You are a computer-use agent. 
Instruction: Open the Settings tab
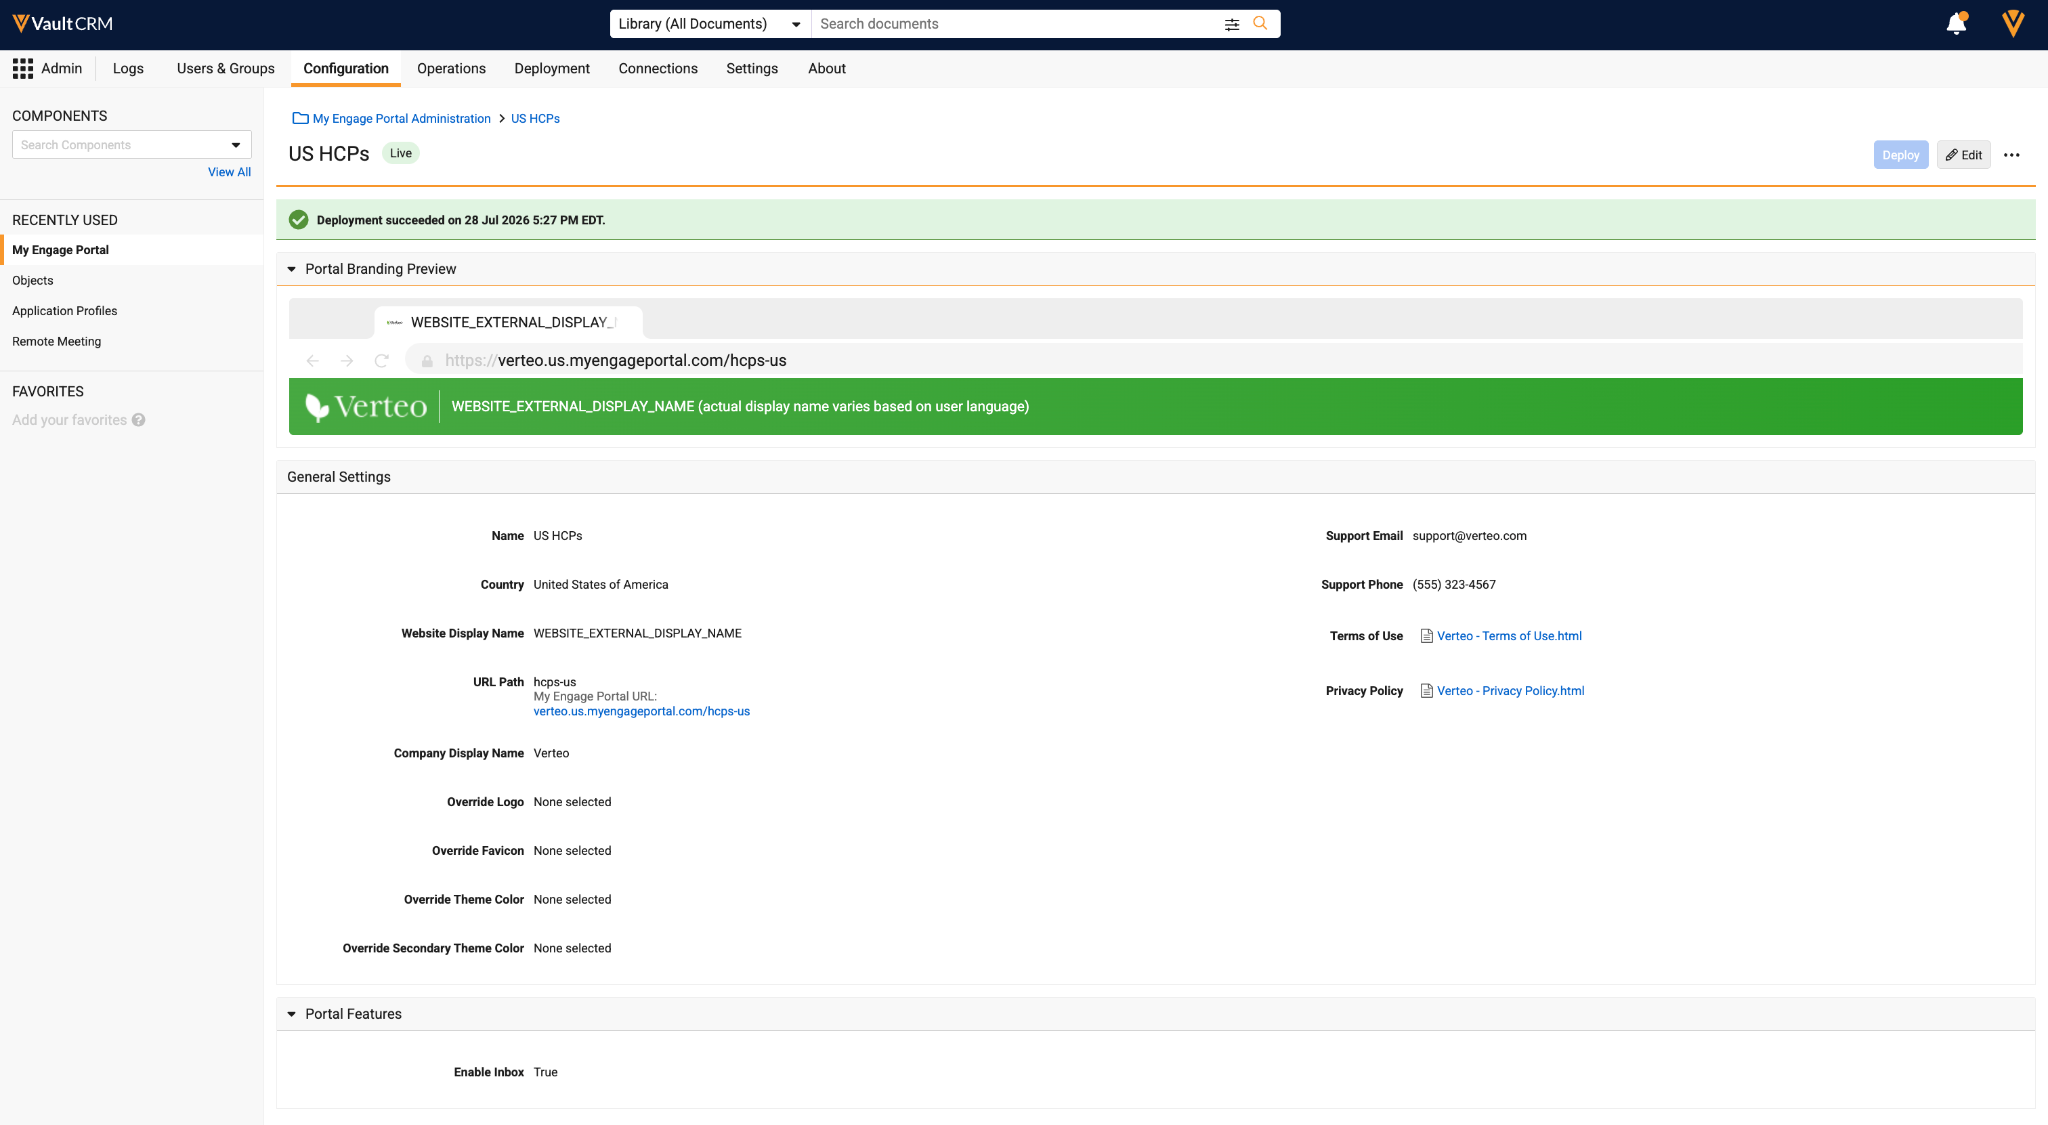752,68
